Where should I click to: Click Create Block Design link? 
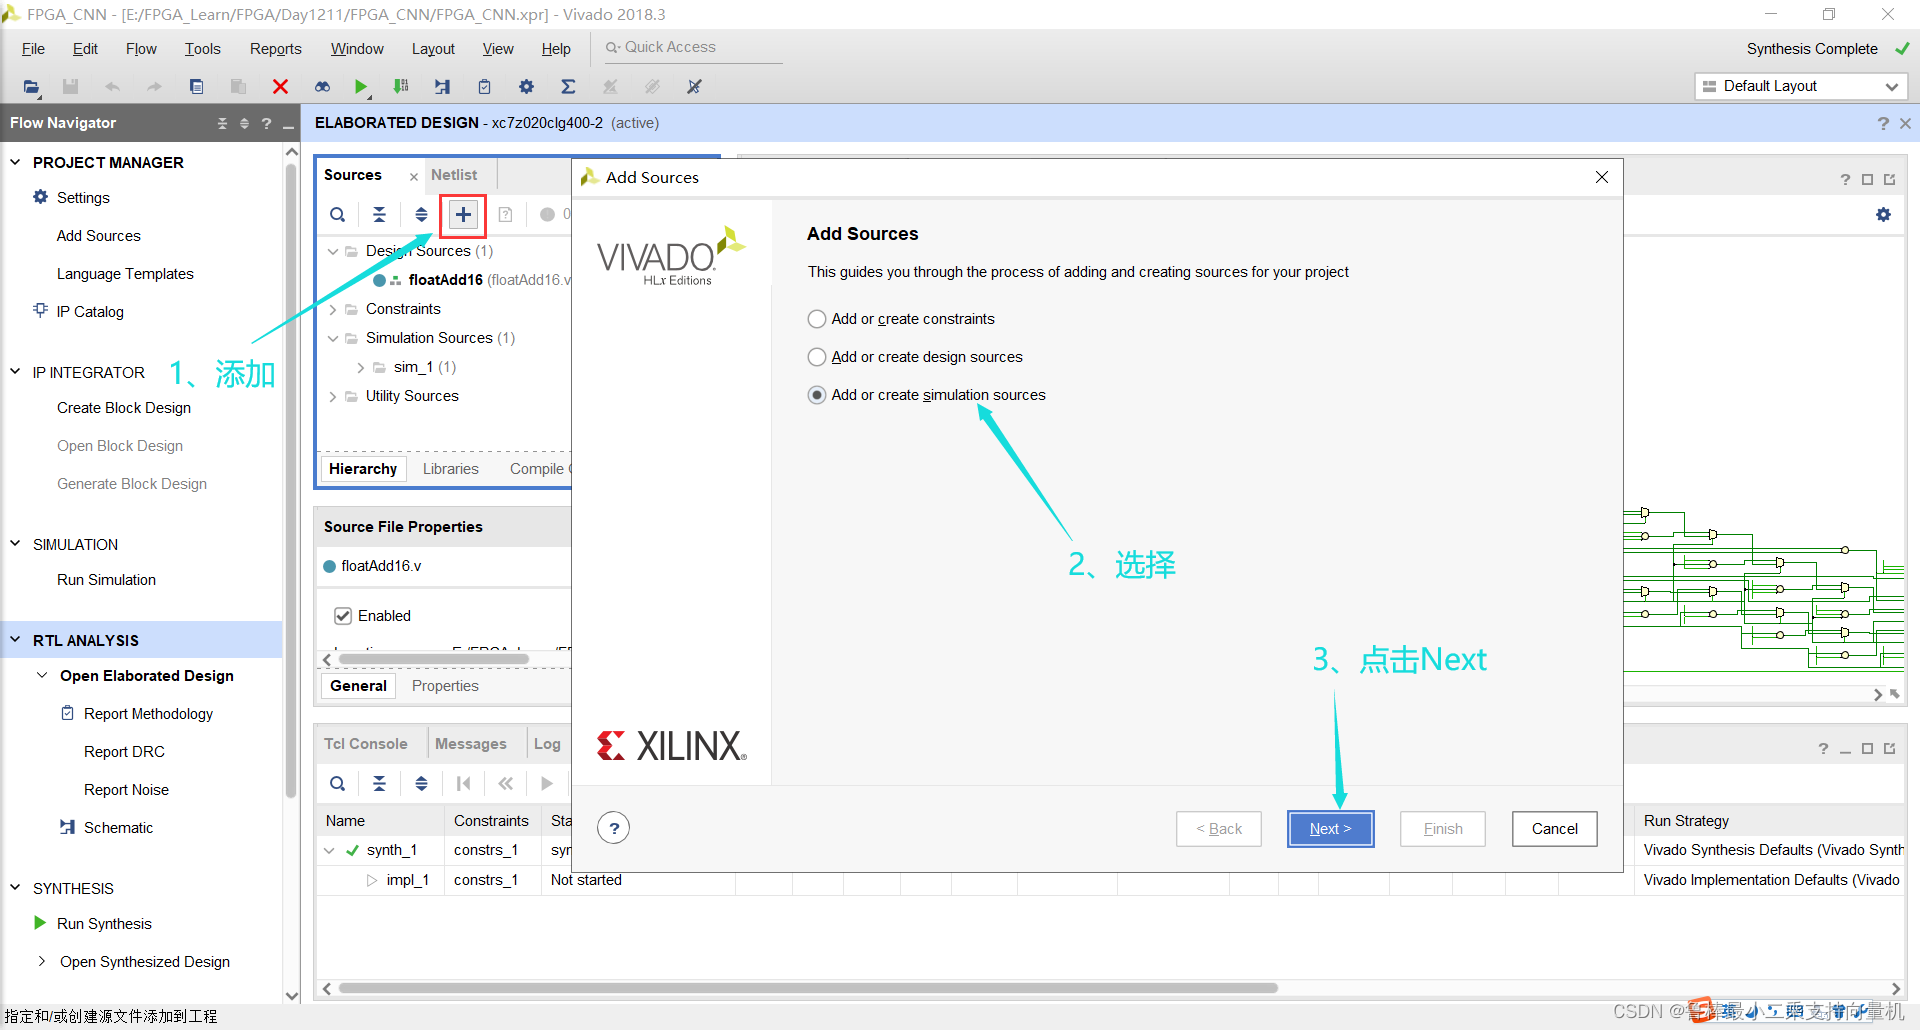(124, 408)
